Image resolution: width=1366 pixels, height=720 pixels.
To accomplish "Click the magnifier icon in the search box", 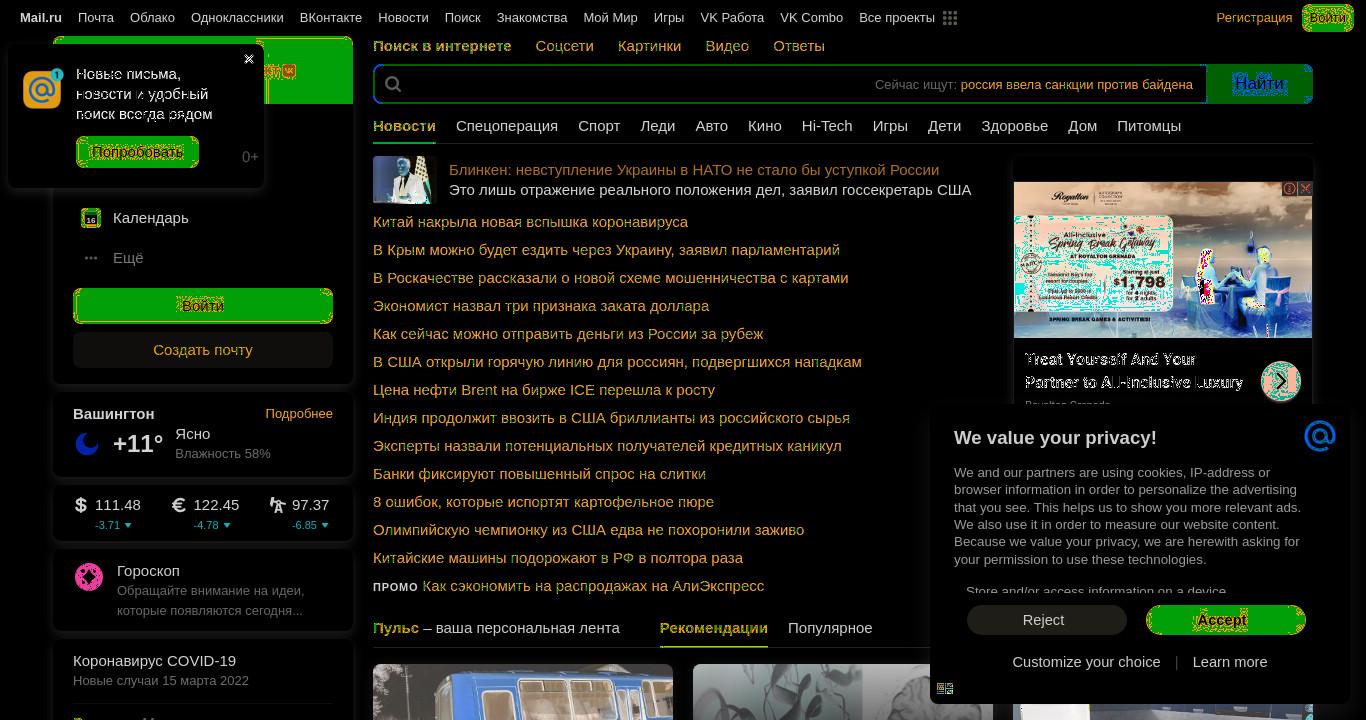I will [x=393, y=85].
